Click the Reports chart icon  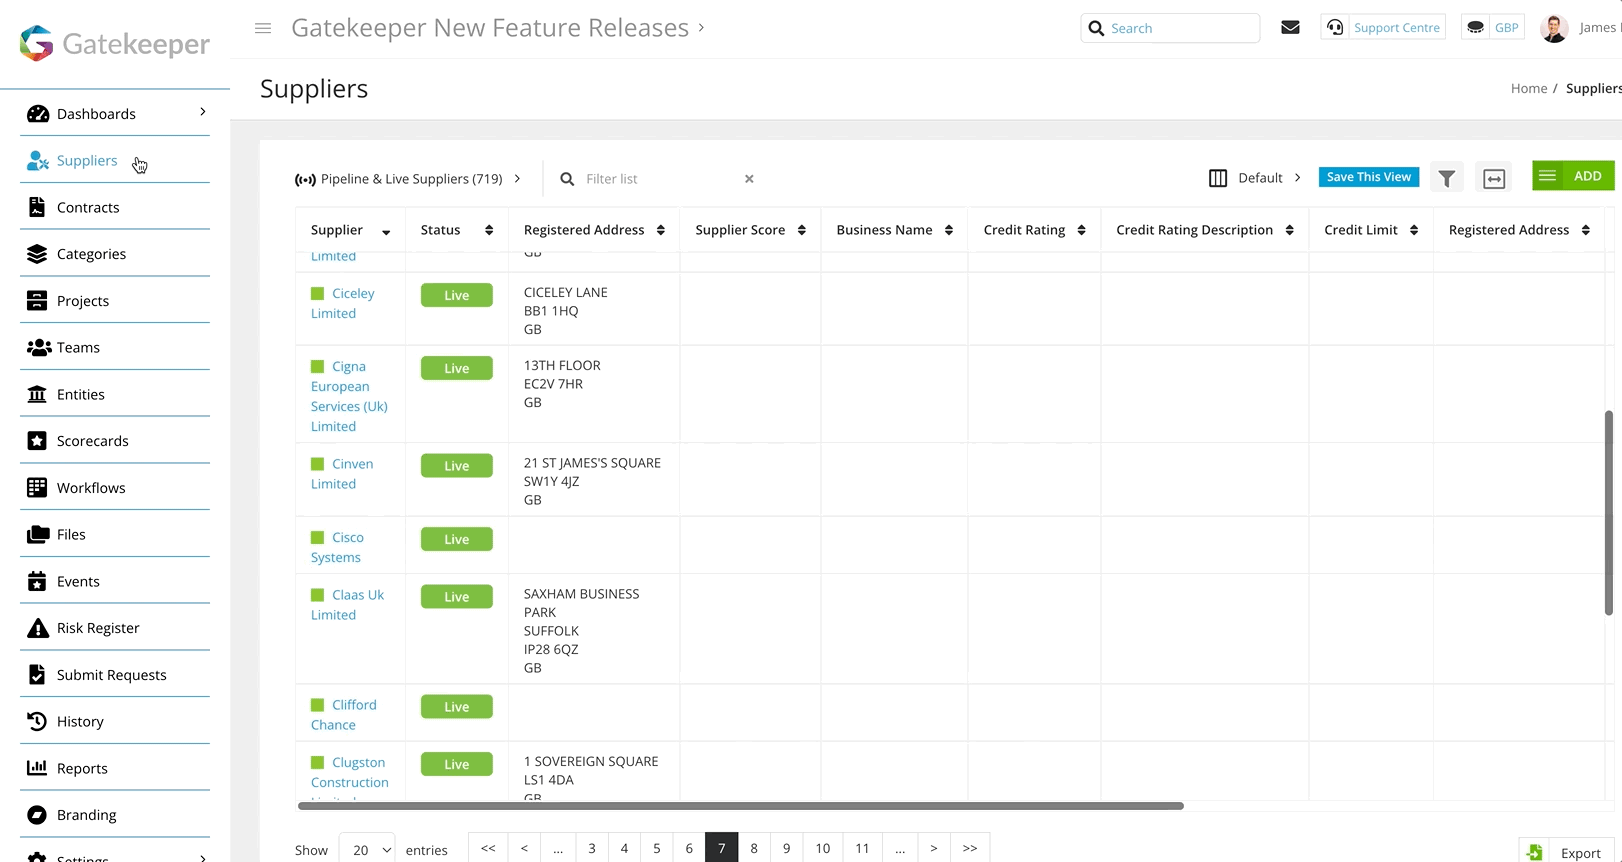click(37, 768)
